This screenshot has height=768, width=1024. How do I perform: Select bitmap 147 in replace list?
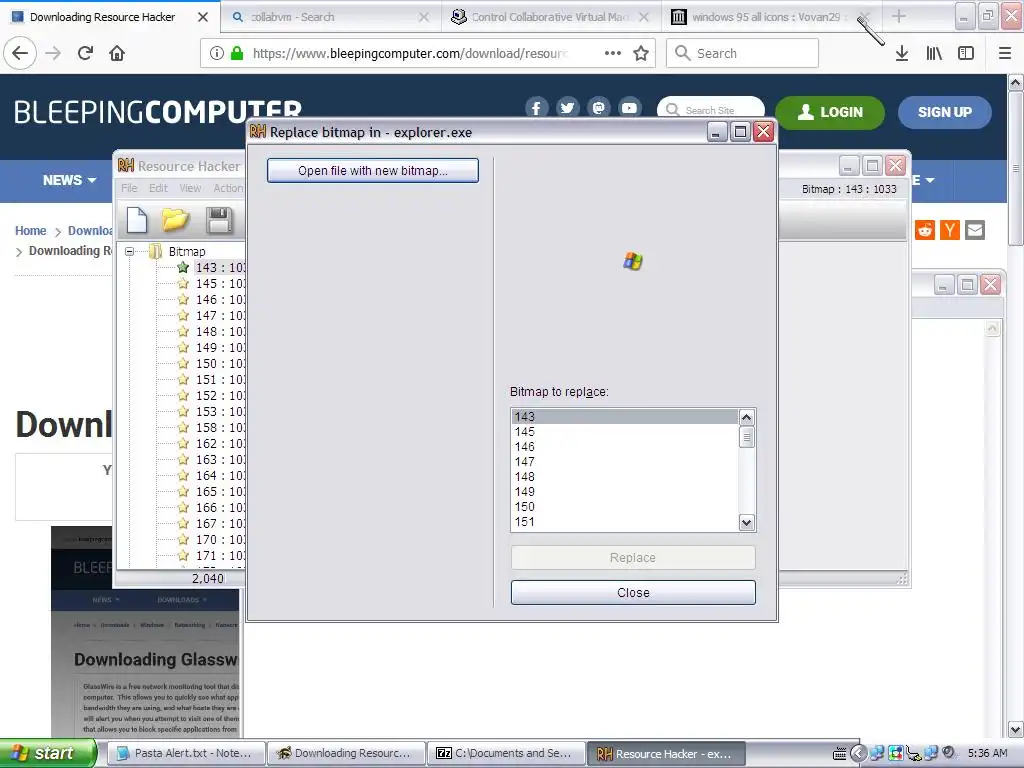click(625, 462)
